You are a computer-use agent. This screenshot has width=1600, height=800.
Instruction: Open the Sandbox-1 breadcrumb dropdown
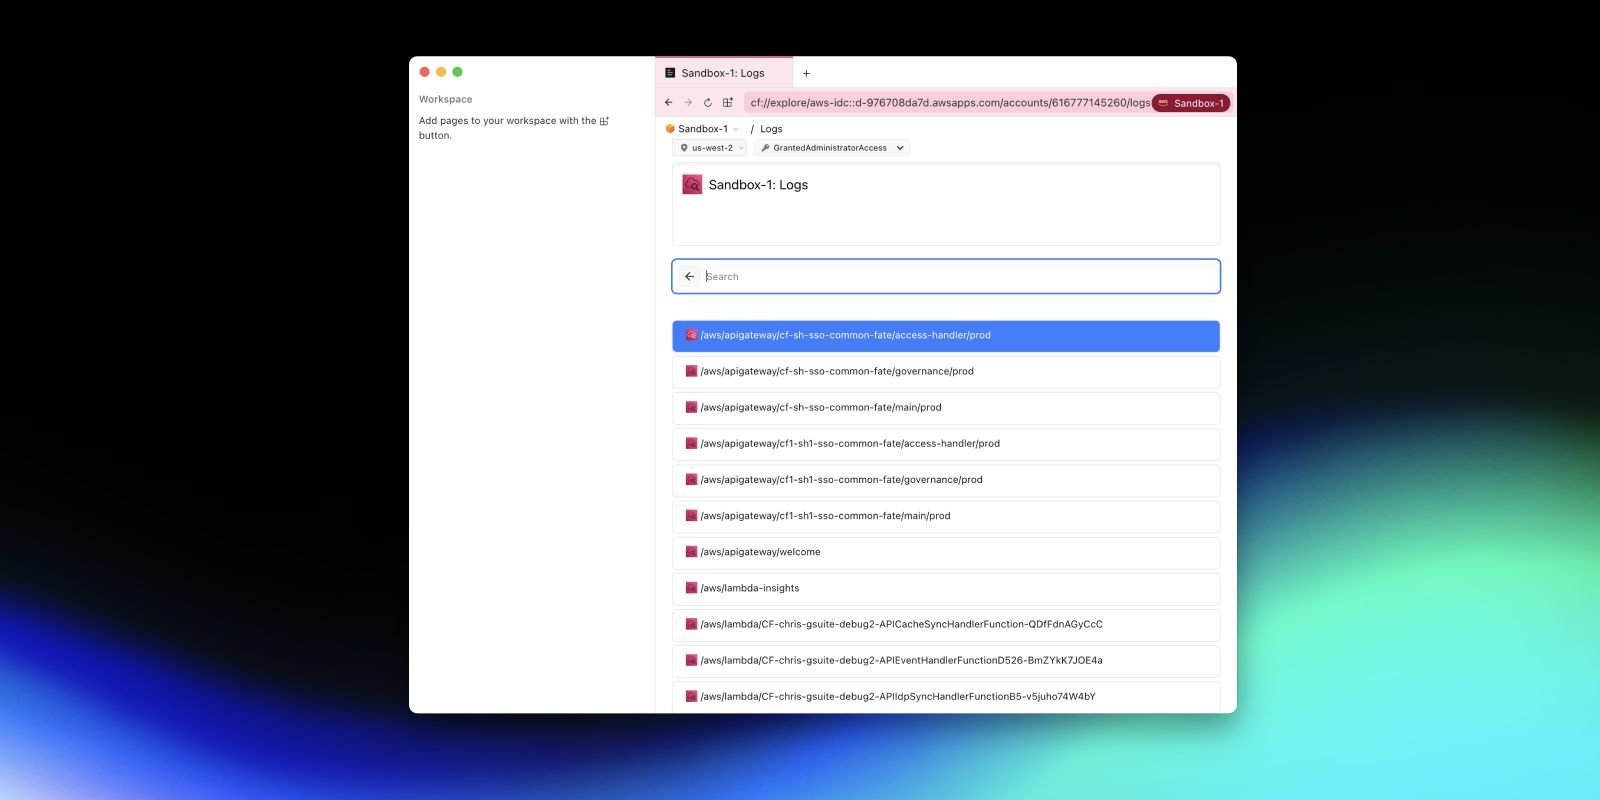pos(702,129)
